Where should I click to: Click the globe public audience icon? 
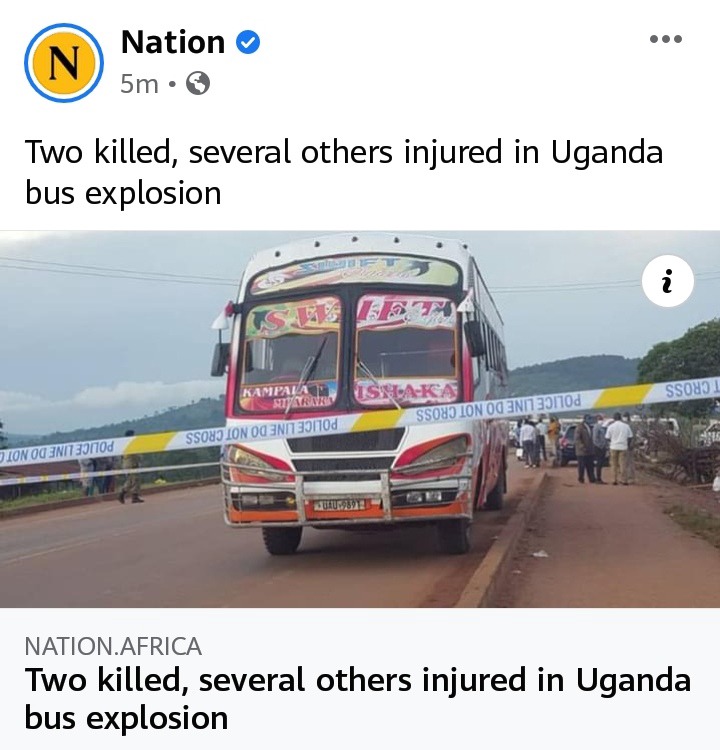[x=198, y=83]
